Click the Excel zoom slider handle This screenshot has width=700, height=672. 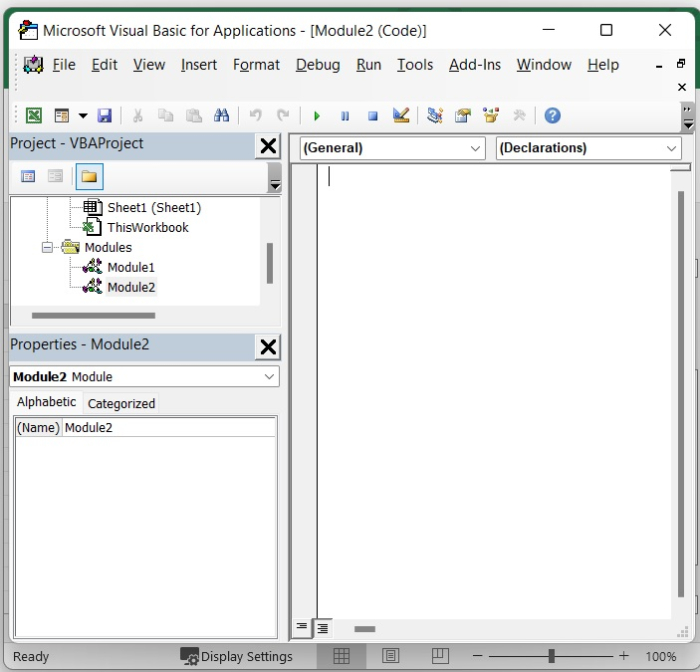pos(552,656)
